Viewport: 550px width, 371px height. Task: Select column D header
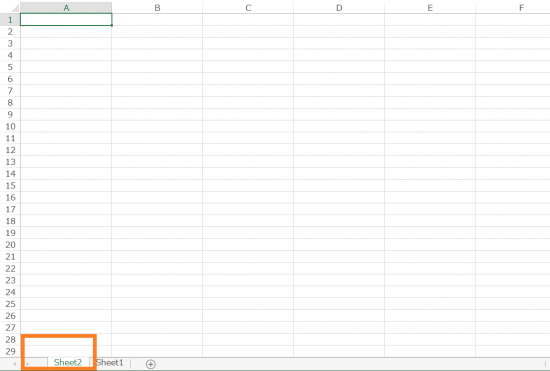(339, 8)
